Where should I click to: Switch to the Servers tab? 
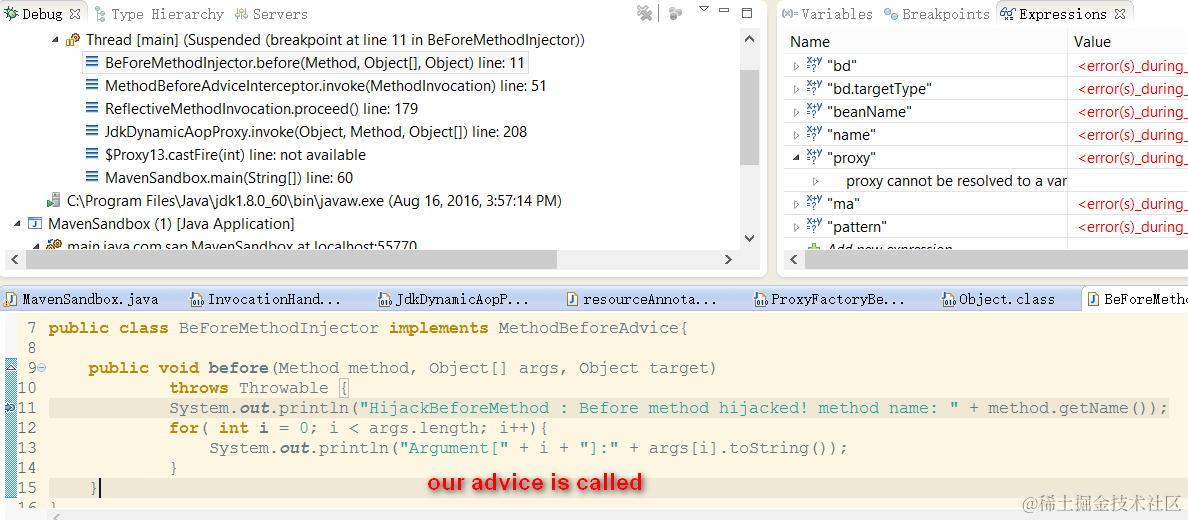271,14
